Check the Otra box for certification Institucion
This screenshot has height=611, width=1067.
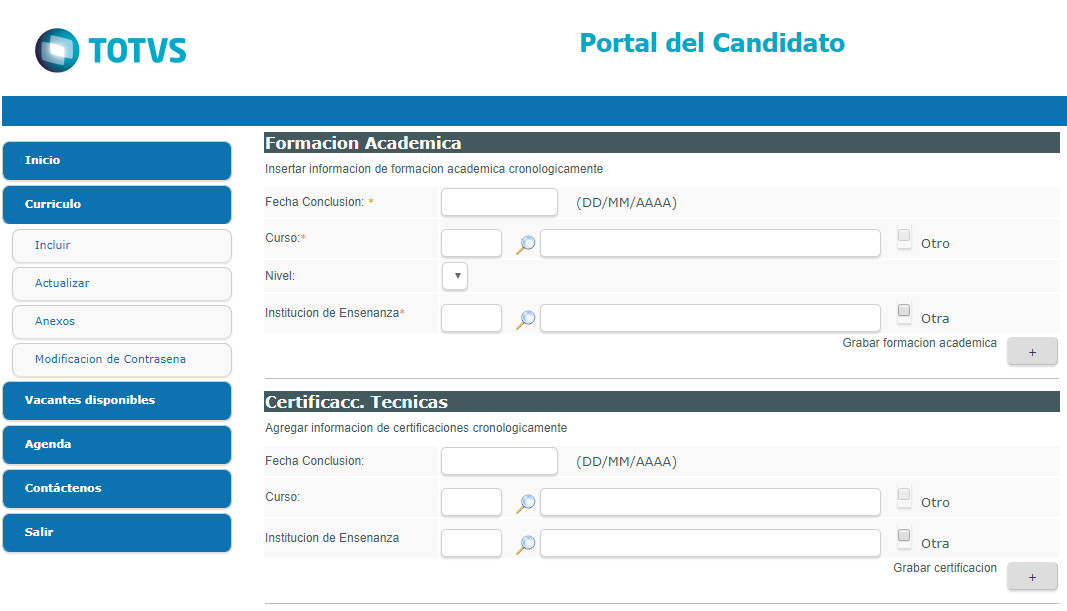pyautogui.click(x=904, y=535)
